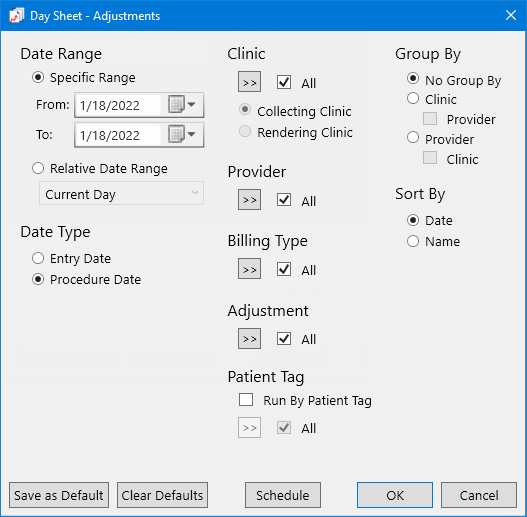Open the To date calendar picker
The image size is (527, 517).
182,135
